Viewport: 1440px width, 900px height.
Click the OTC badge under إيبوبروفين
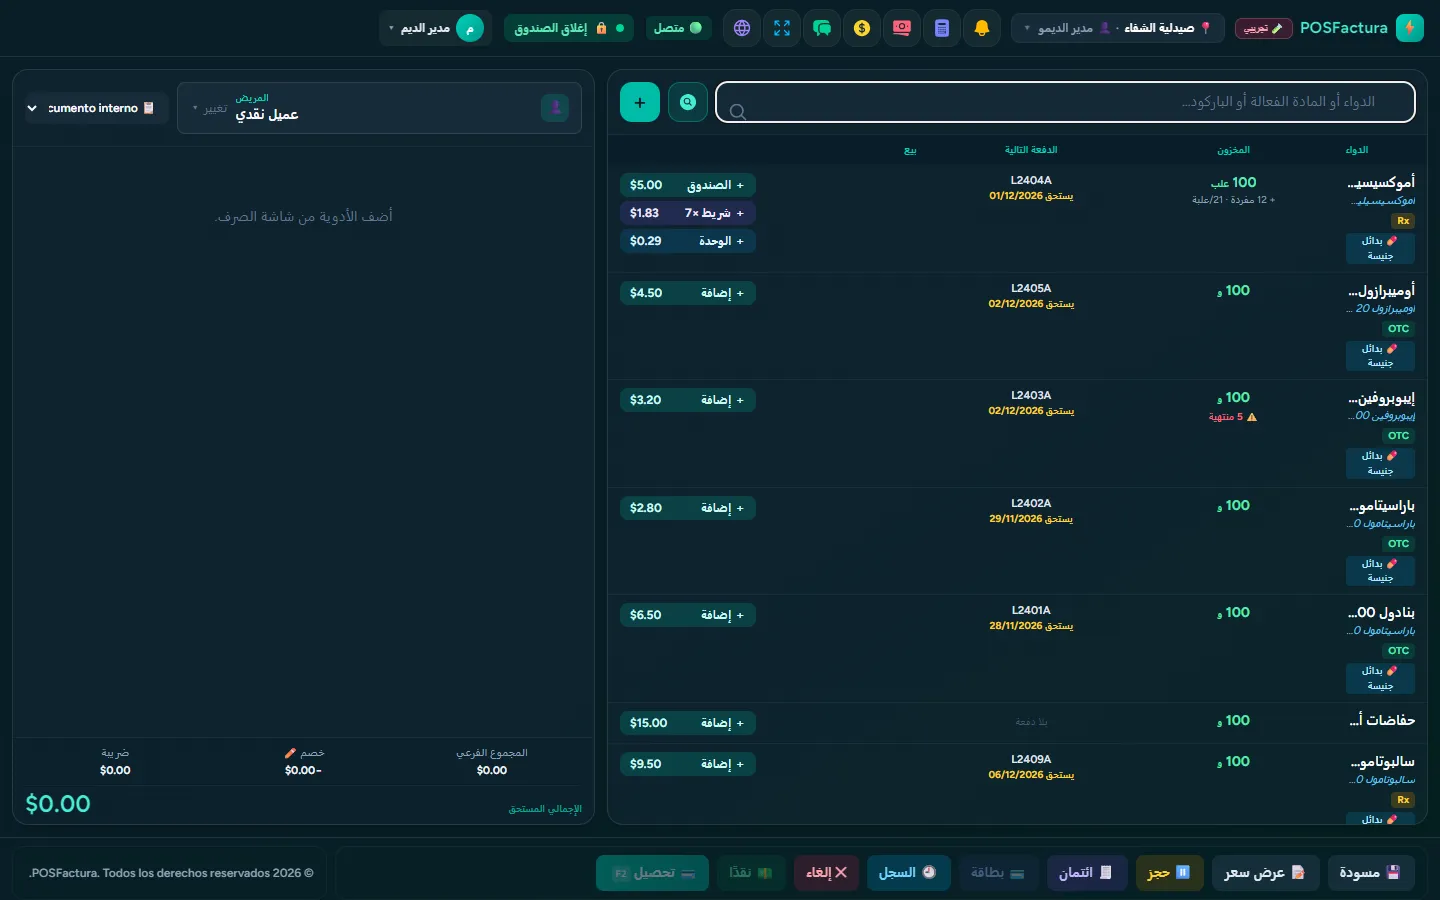pyautogui.click(x=1398, y=436)
